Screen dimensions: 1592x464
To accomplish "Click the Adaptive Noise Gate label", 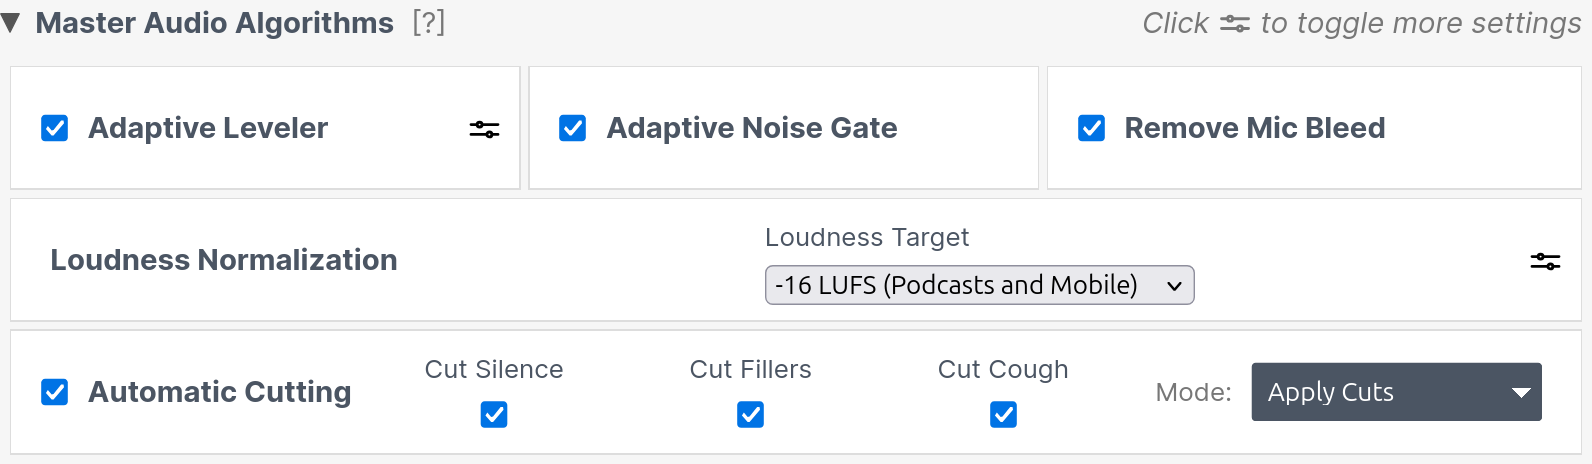I will [752, 128].
